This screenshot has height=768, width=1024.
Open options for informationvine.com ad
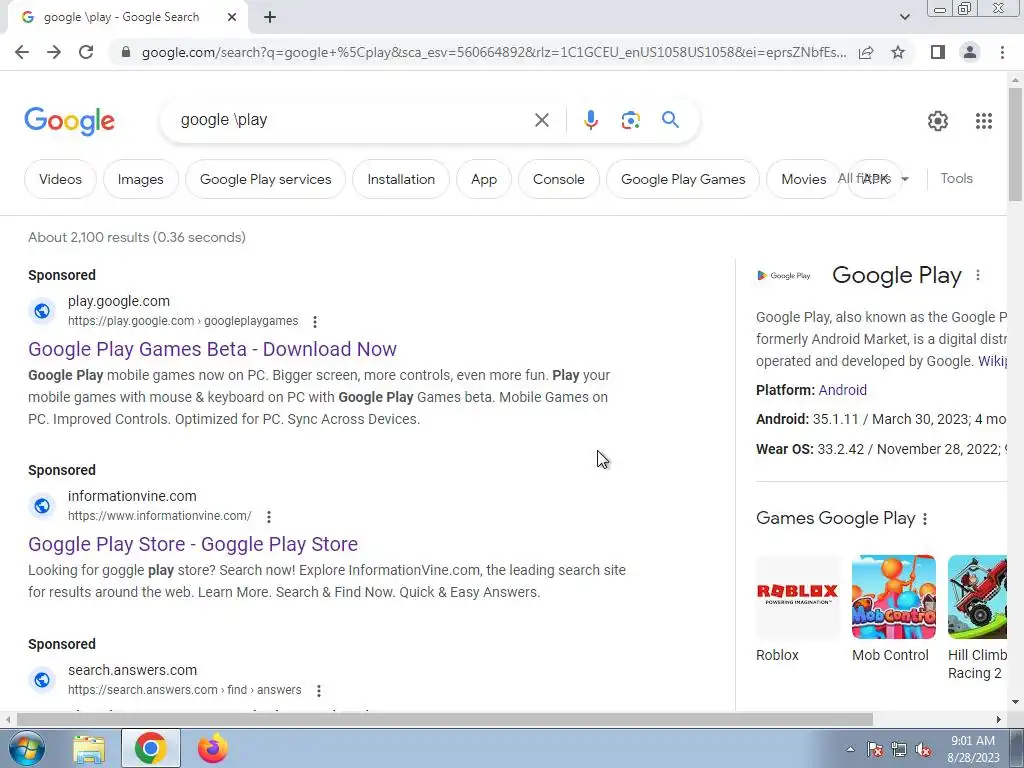[268, 517]
